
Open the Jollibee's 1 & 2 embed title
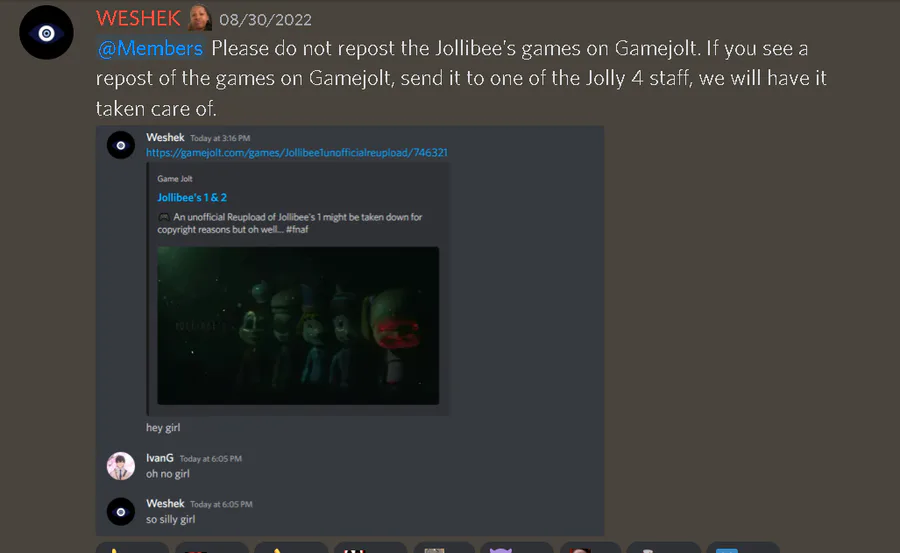192,198
